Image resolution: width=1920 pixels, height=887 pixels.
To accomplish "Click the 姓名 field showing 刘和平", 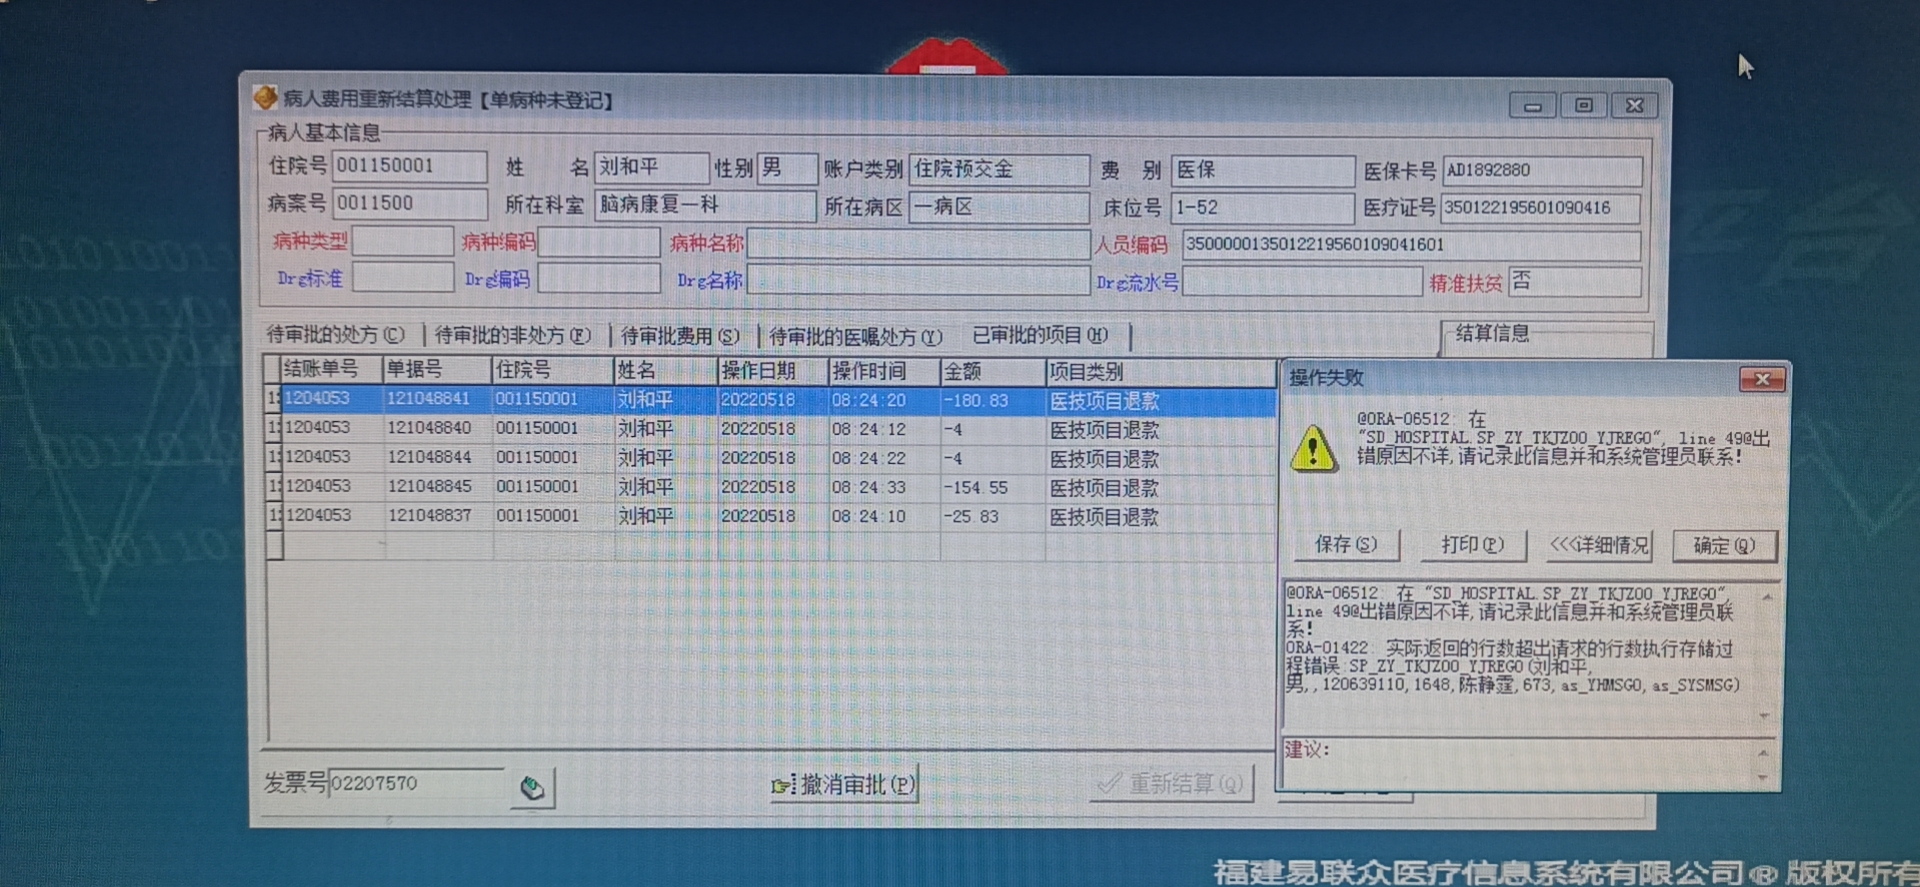I will (x=651, y=167).
